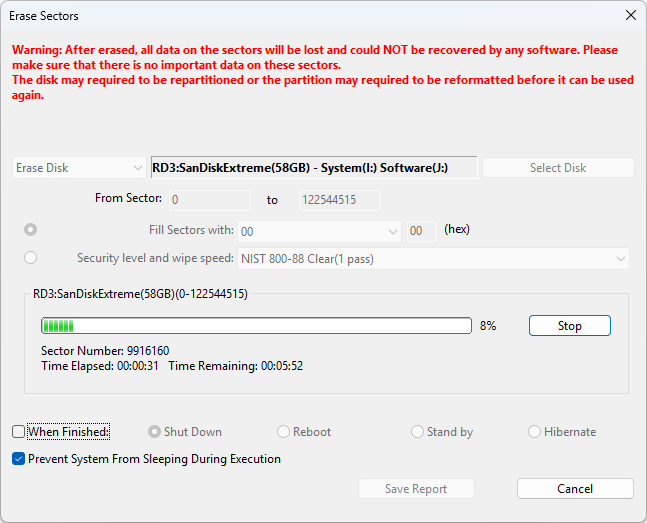Choose the Stand by radio option
This screenshot has height=523, width=647.
tap(418, 432)
